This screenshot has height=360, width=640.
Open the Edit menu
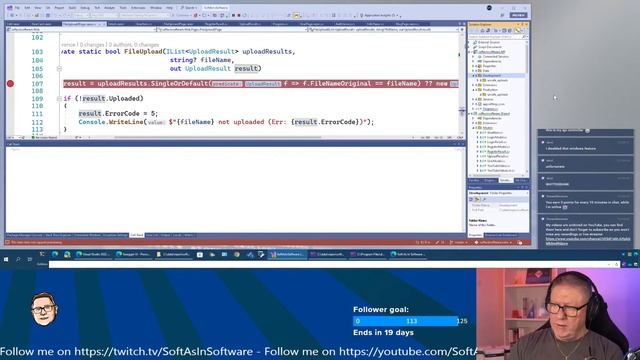(27, 8)
